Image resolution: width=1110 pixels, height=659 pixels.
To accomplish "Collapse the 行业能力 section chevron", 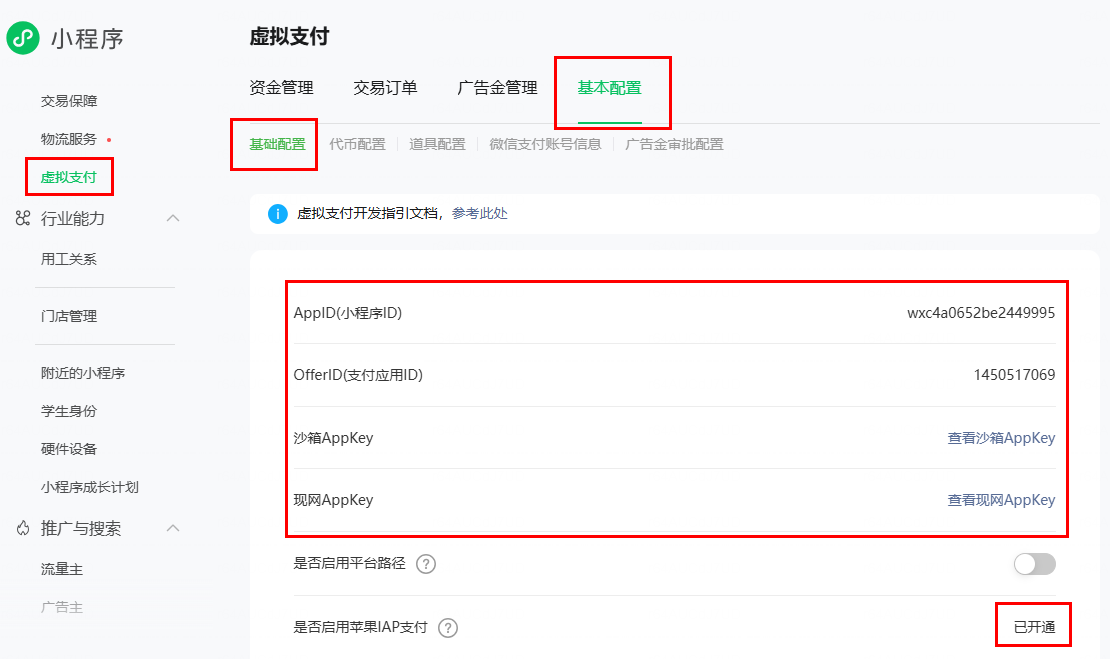I will (x=173, y=218).
